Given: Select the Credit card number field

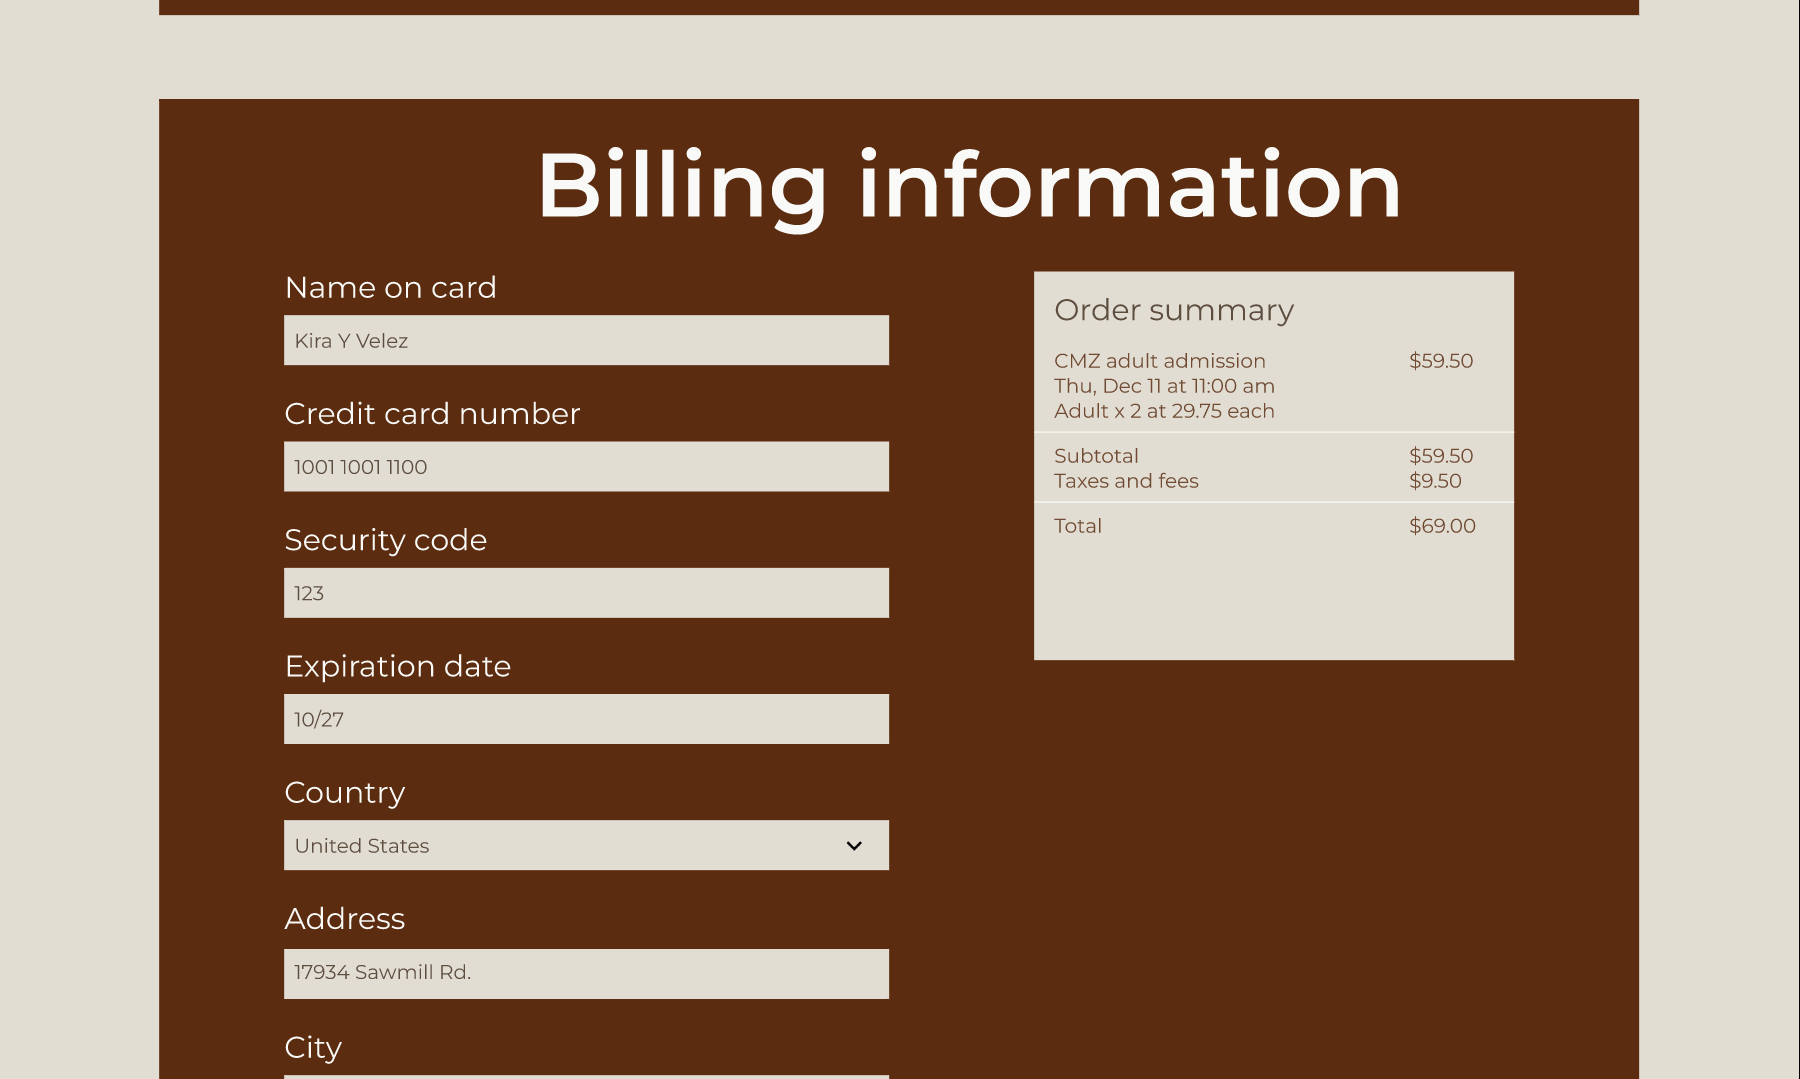Looking at the screenshot, I should pos(586,466).
